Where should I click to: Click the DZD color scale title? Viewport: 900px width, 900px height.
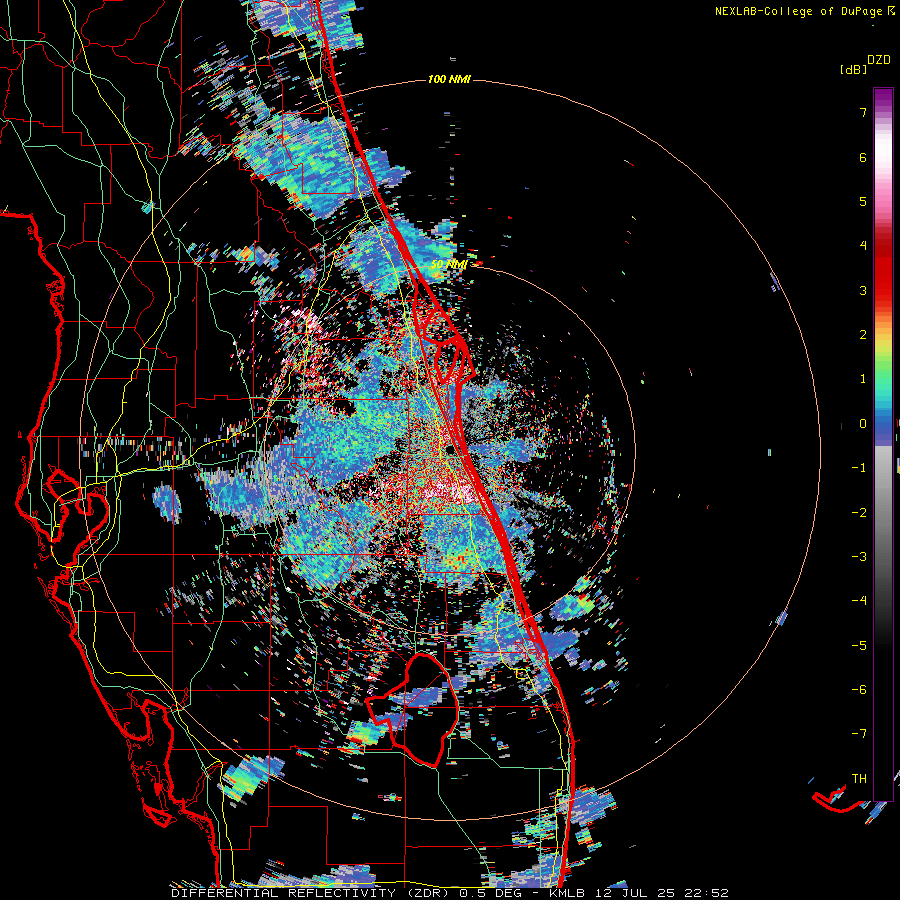(879, 60)
